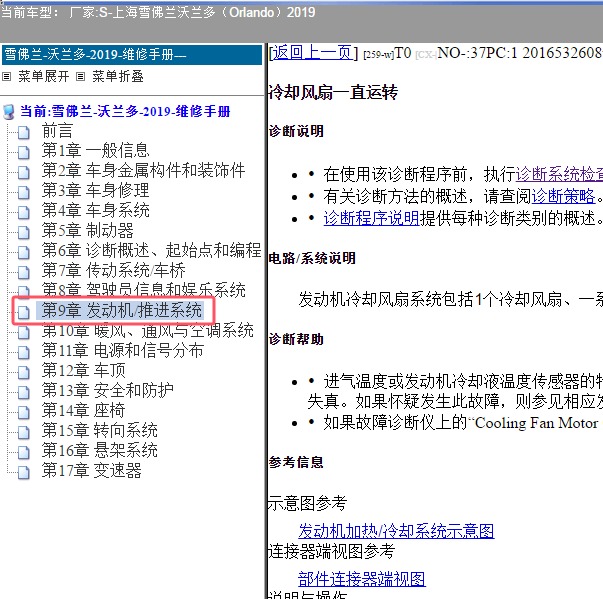Open 第1章 一般信息
This screenshot has height=599, width=603.
point(95,150)
